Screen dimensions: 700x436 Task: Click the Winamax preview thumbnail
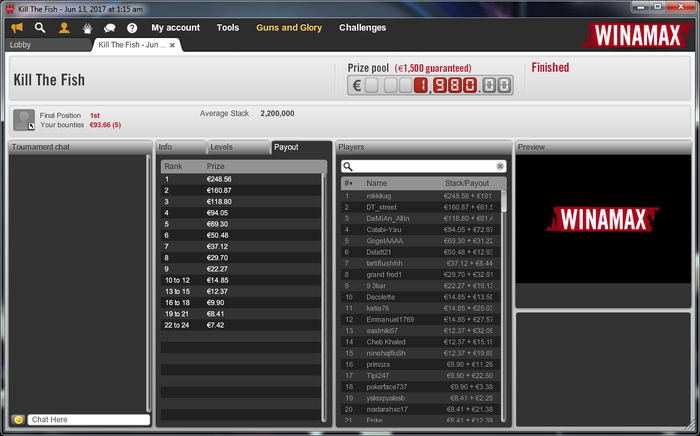(x=603, y=219)
